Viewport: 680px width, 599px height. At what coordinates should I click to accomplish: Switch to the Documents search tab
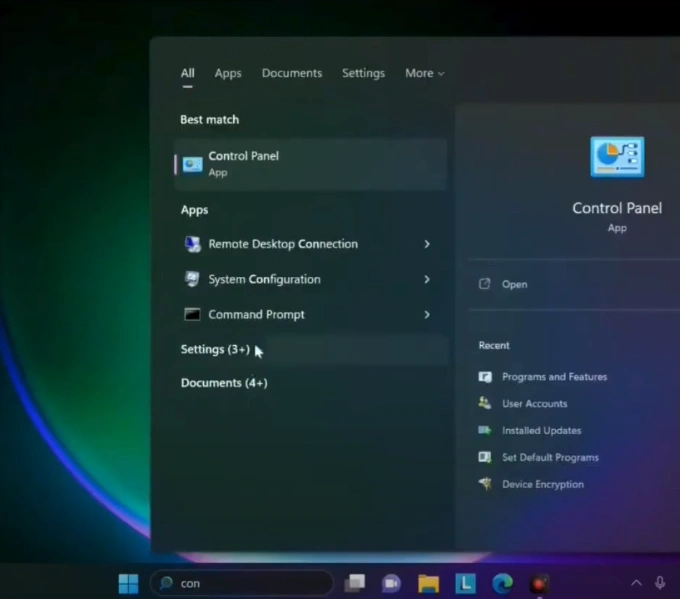[292, 73]
